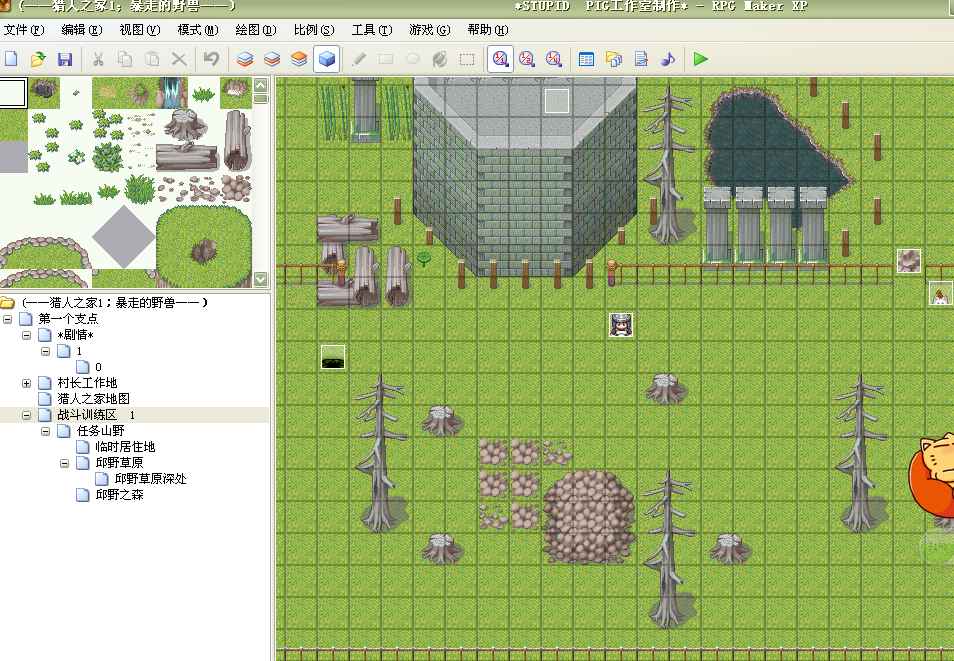Click the Copy toolbar icon
The width and height of the screenshot is (954, 661).
pyautogui.click(x=125, y=59)
